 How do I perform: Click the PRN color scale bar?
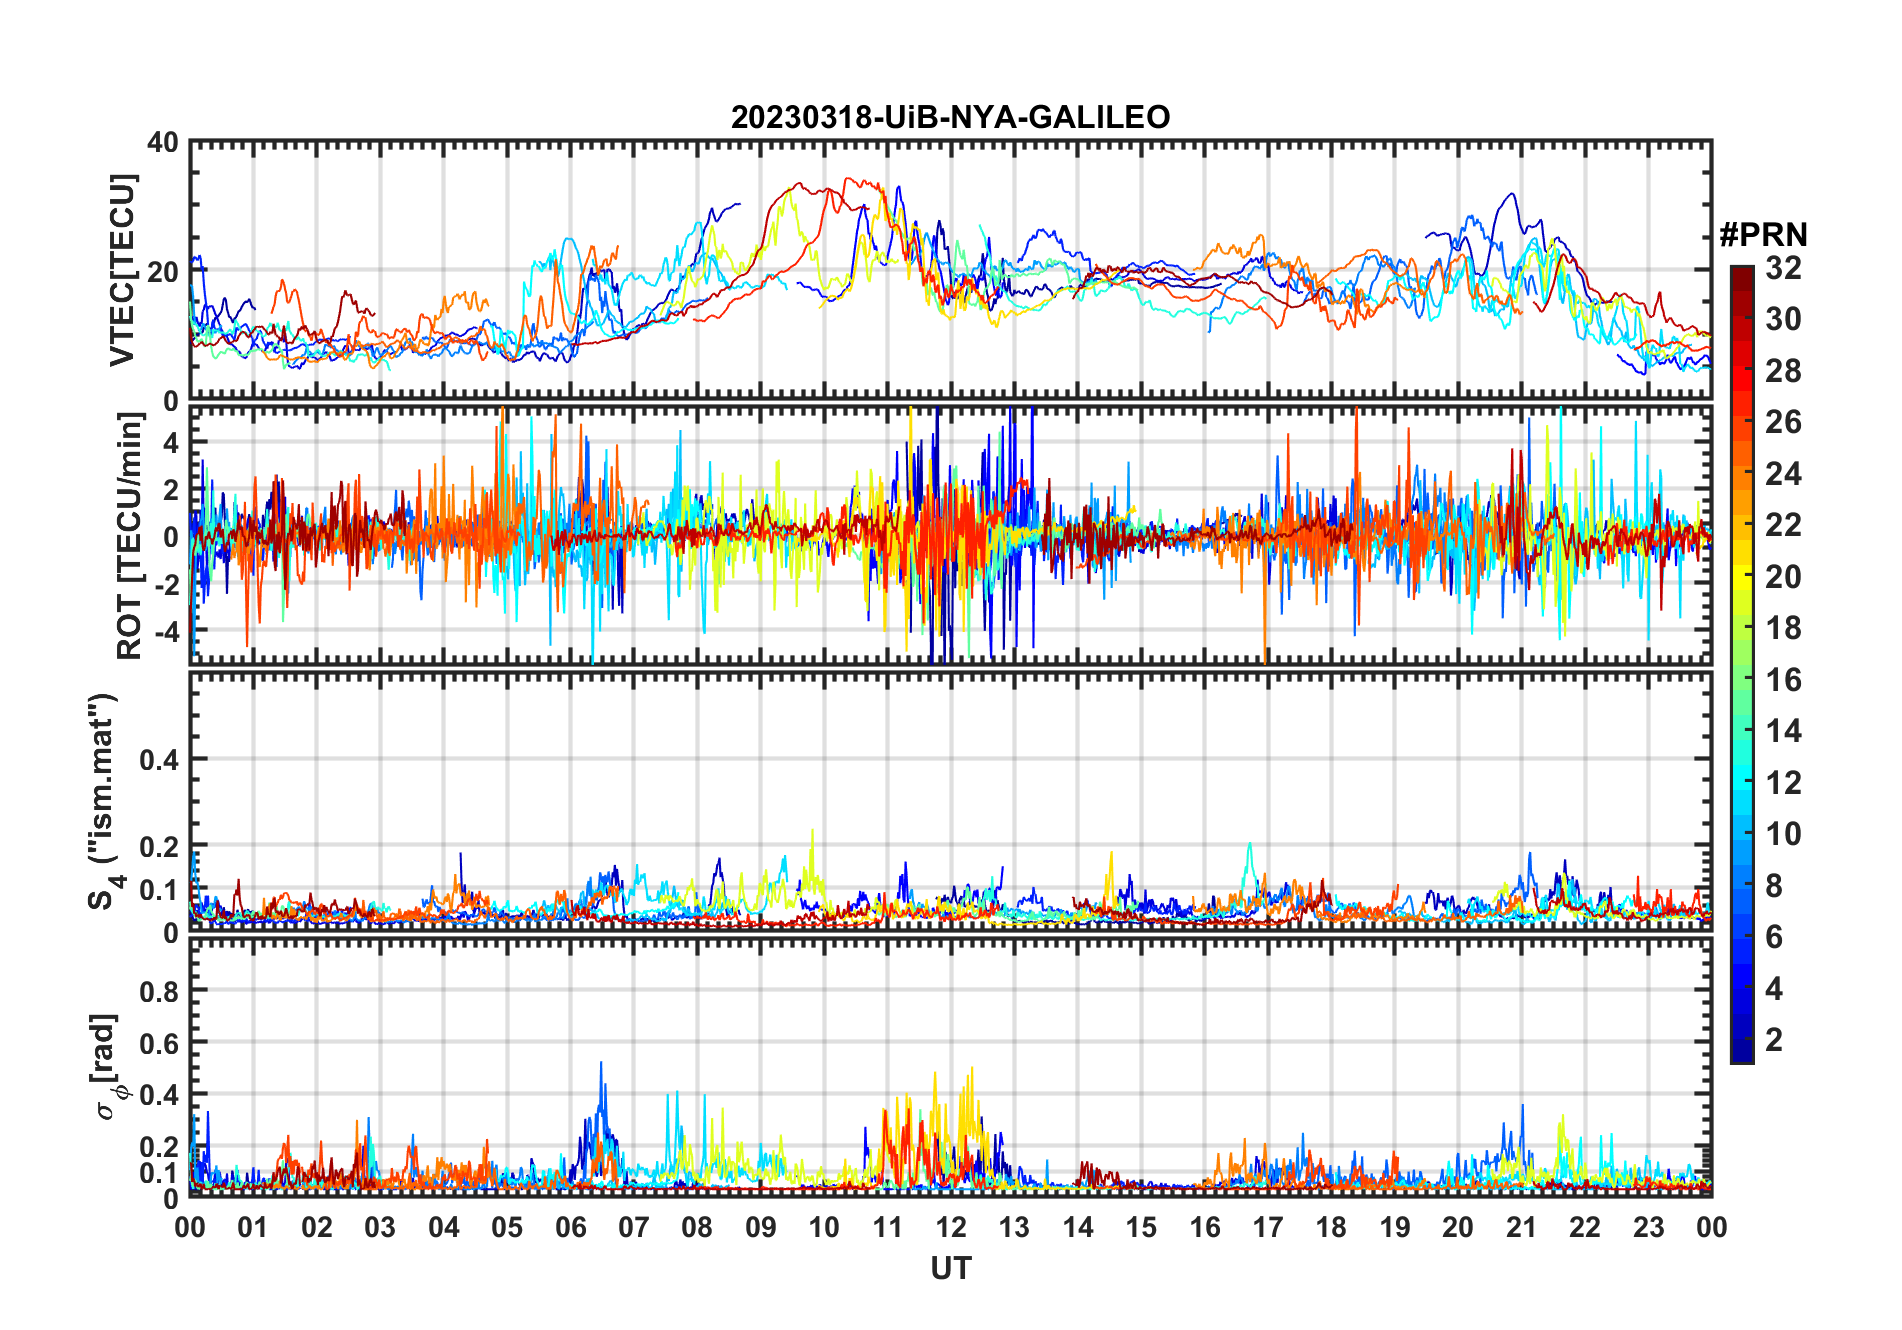coord(1742,664)
